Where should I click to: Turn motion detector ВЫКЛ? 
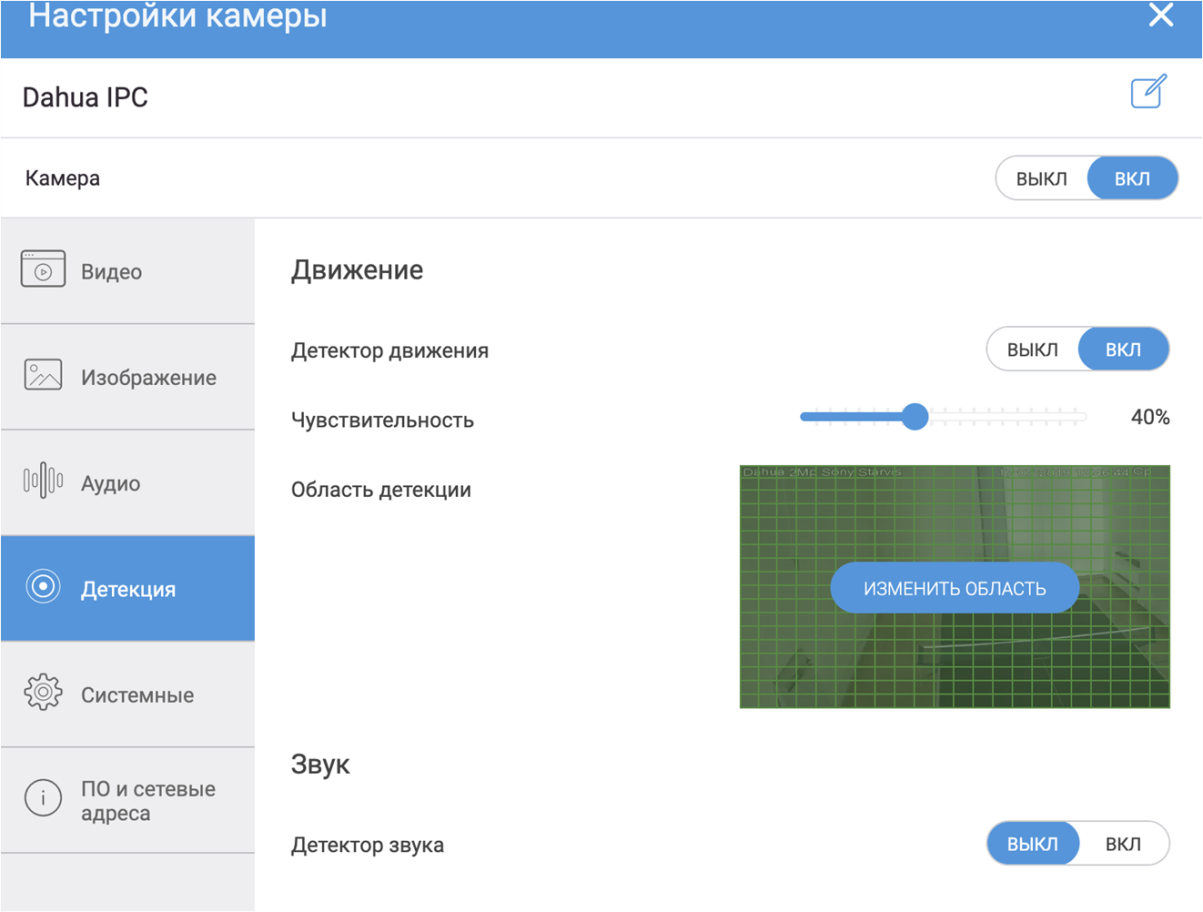(x=1032, y=351)
